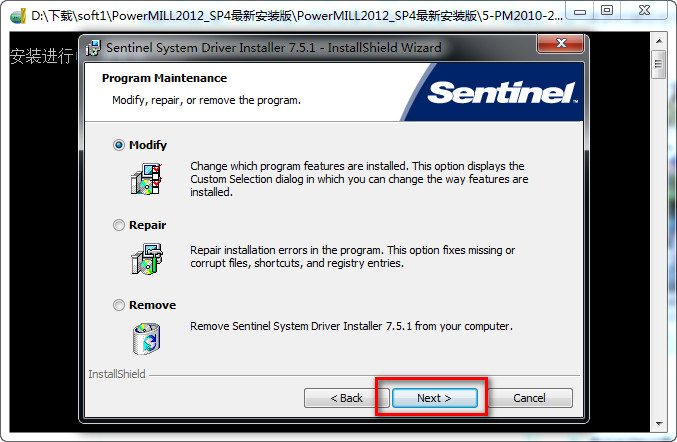This screenshot has width=677, height=442.
Task: Minimize the outer PowerMILL window
Action: 578,10
